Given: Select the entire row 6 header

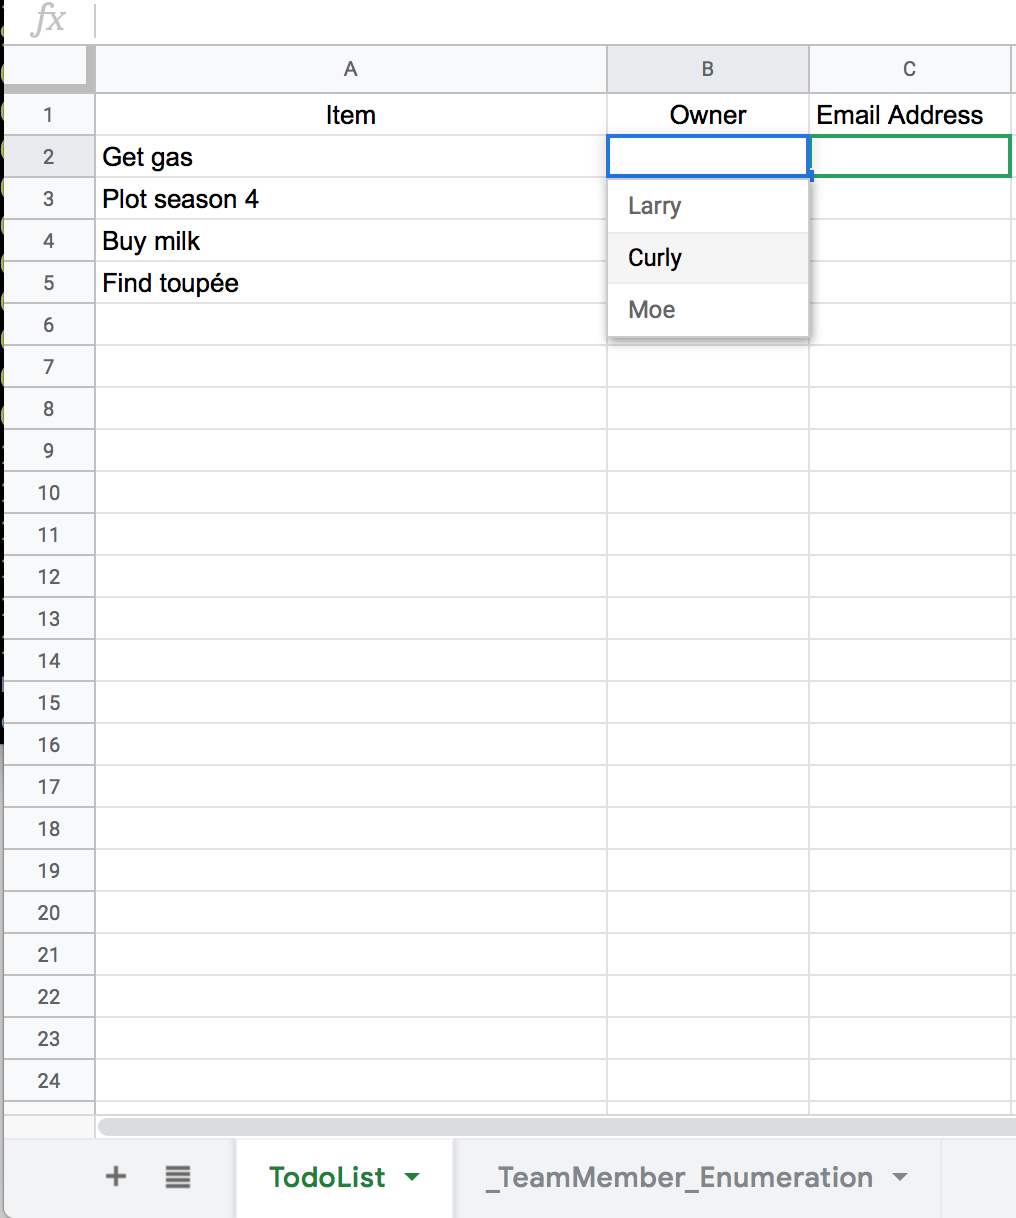Looking at the screenshot, I should tap(48, 325).
